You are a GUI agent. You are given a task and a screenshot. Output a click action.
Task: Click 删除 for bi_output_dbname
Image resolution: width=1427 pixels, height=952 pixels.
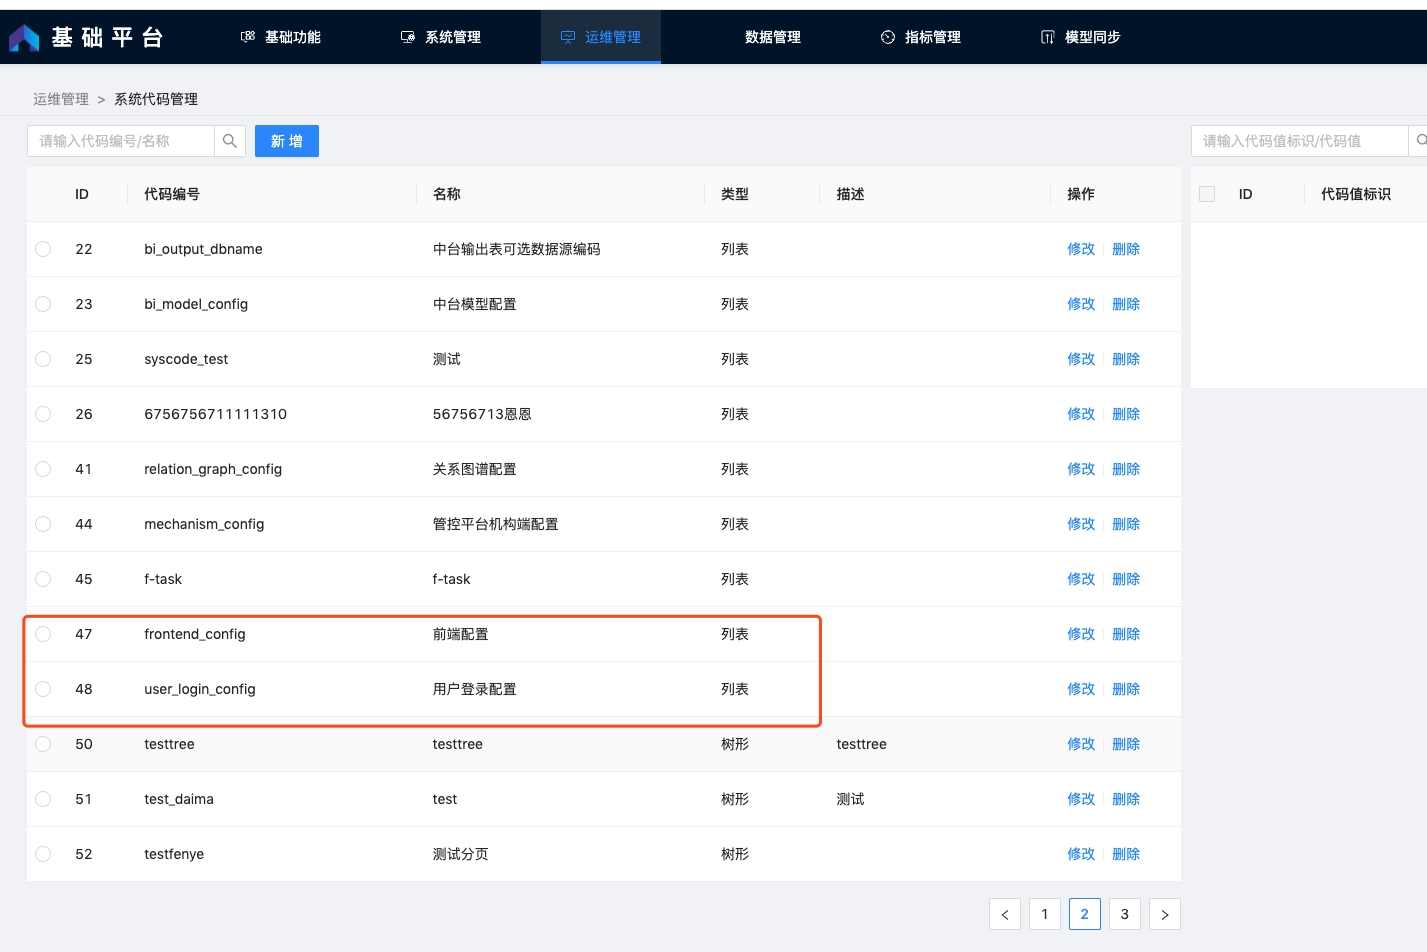(1126, 249)
